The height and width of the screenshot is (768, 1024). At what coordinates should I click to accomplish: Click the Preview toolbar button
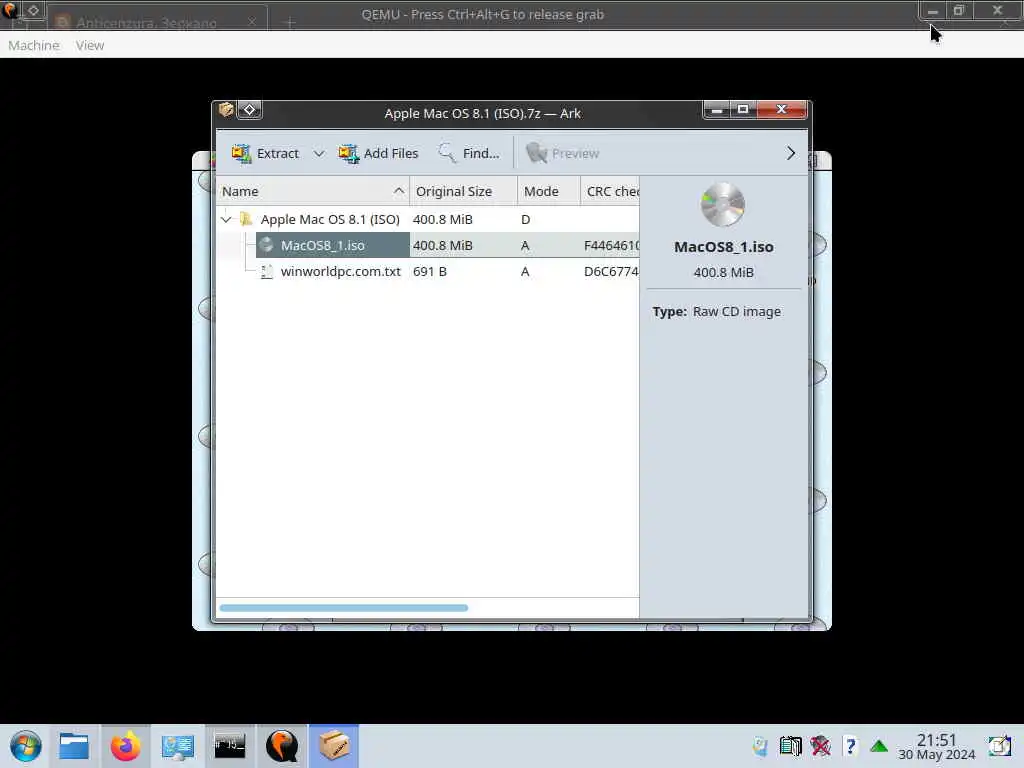562,153
